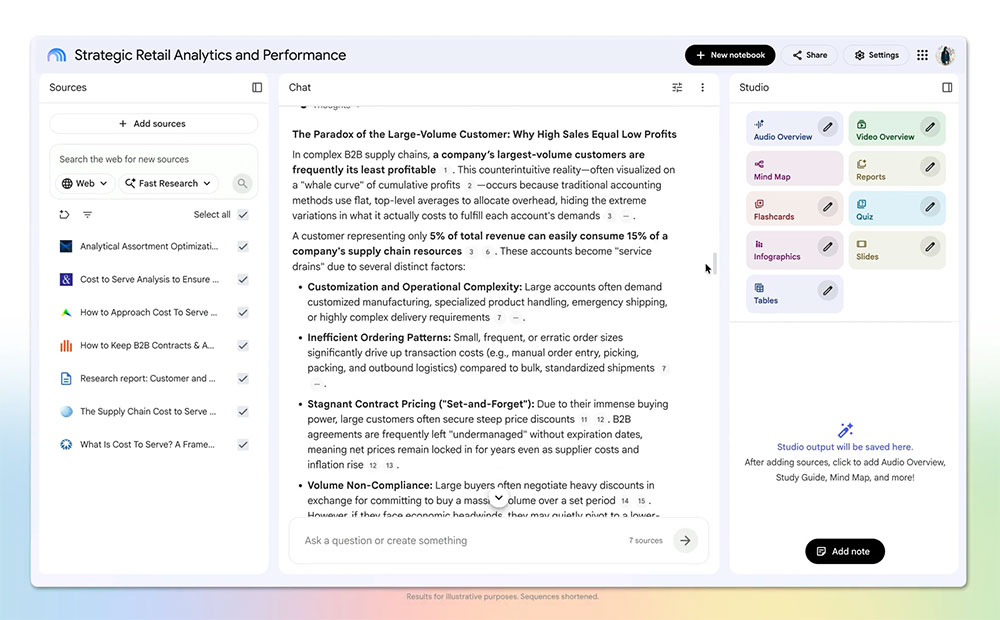Expand citations after 'complex delivery requirements'
The image size is (1000, 620).
[515, 318]
